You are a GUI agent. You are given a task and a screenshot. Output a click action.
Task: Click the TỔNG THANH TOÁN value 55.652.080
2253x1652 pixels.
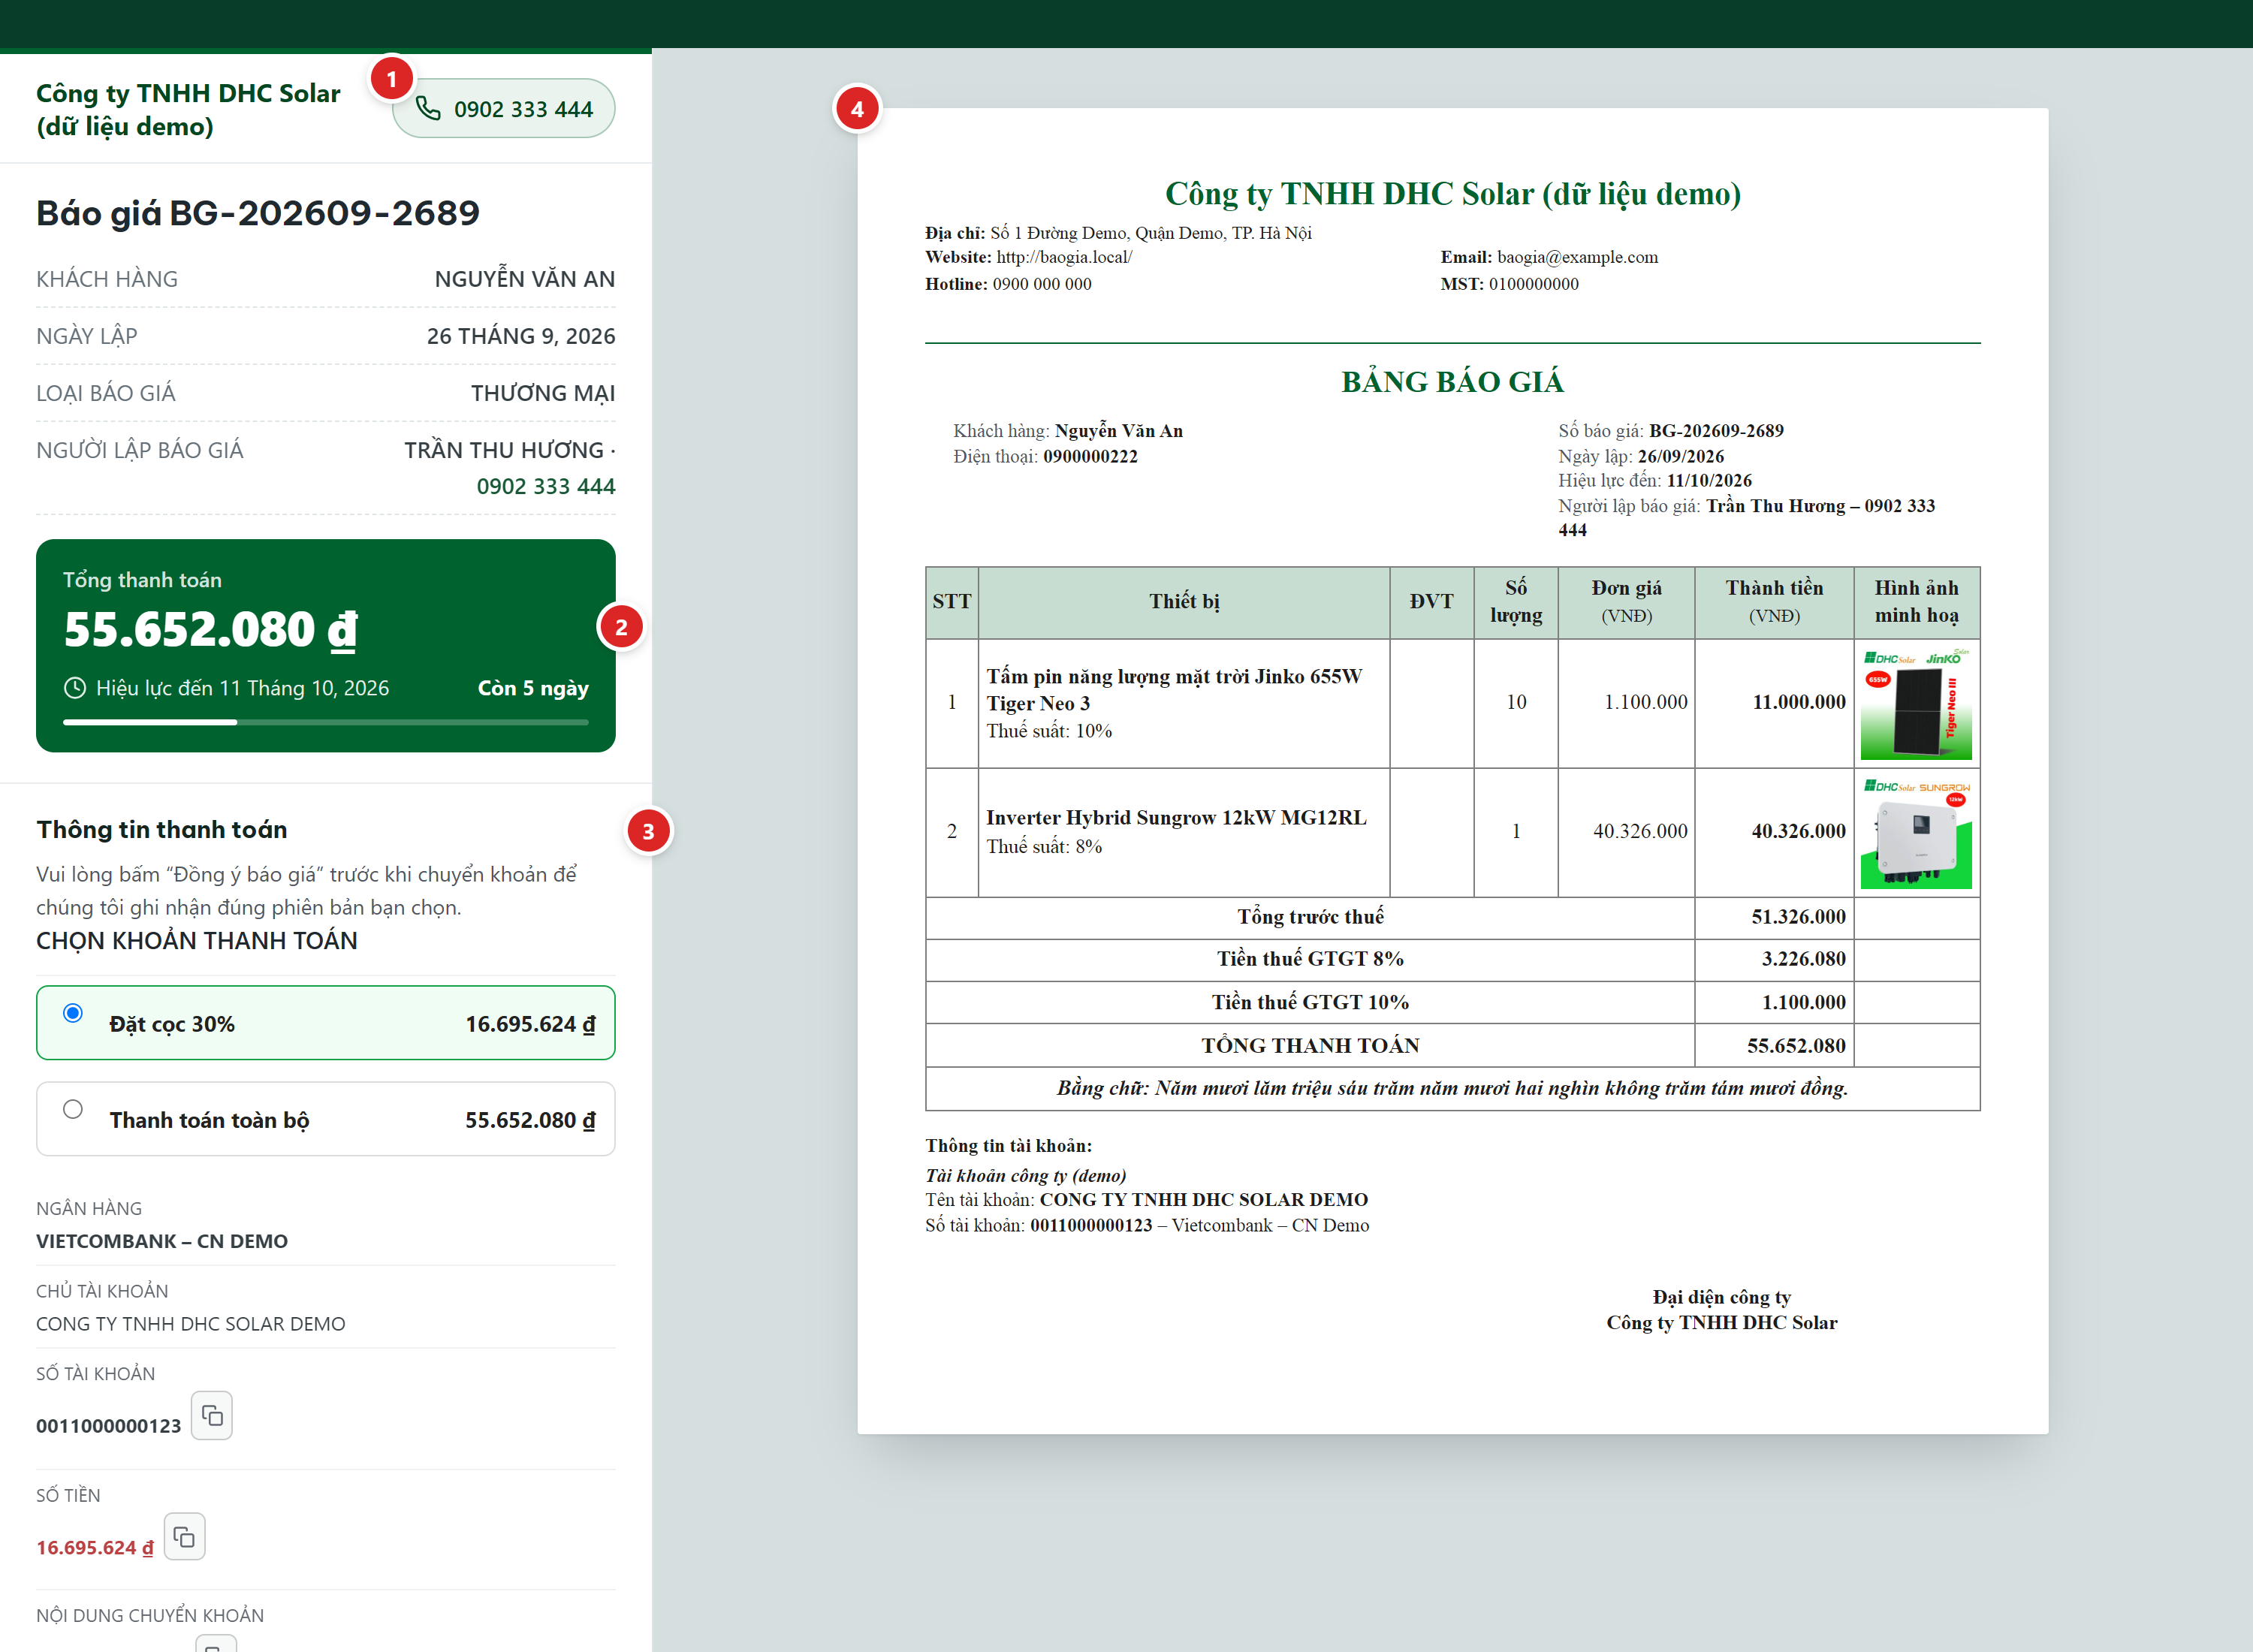[x=1796, y=1046]
